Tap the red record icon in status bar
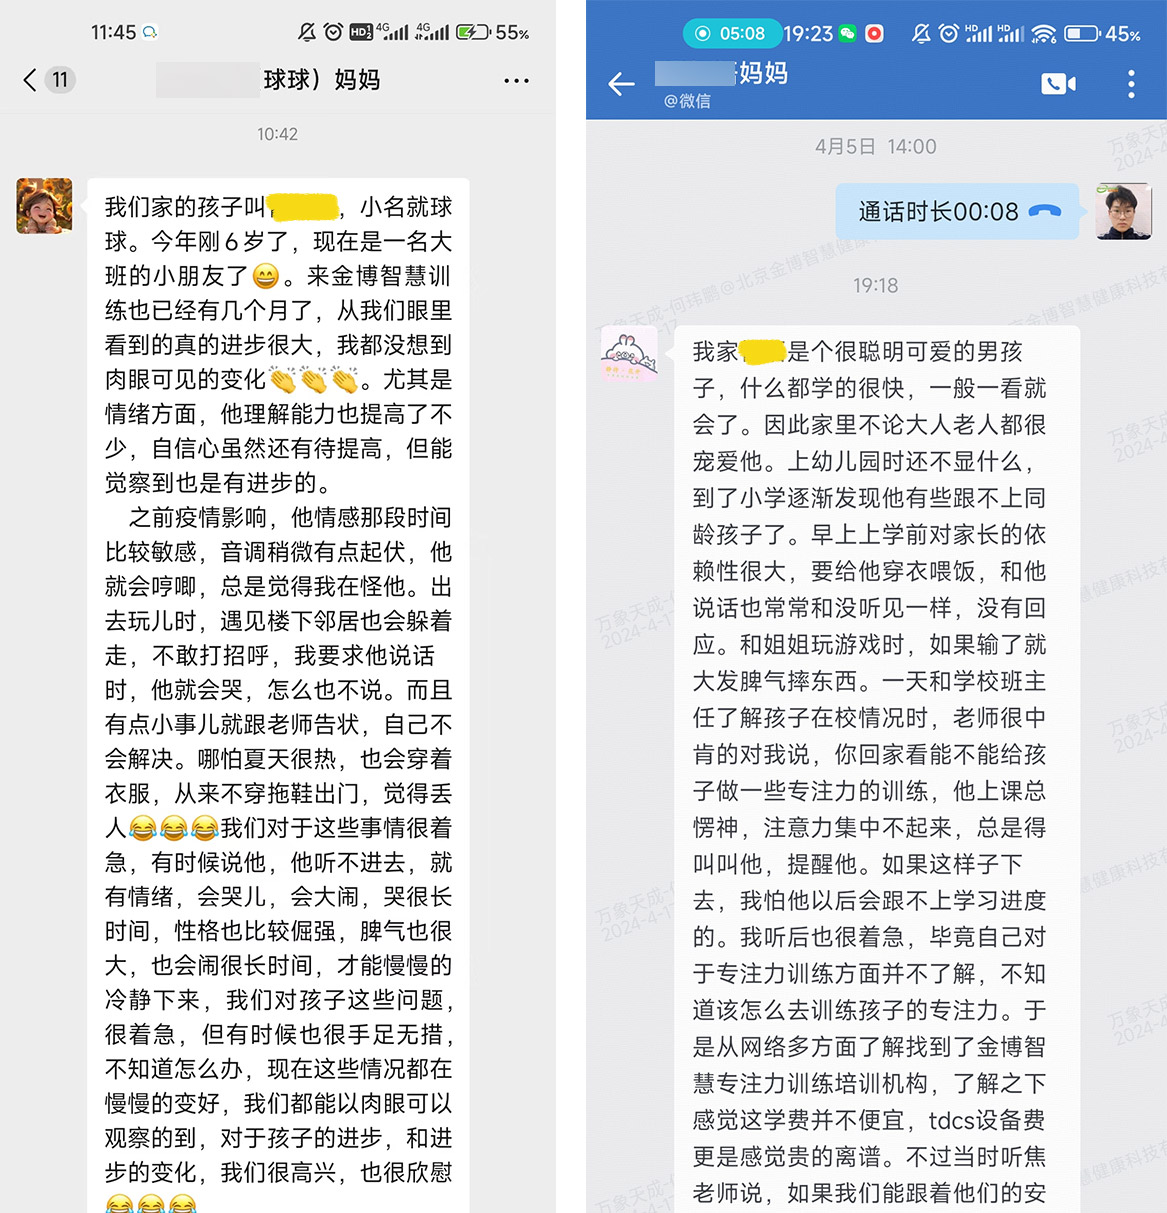The width and height of the screenshot is (1167, 1213). click(874, 33)
